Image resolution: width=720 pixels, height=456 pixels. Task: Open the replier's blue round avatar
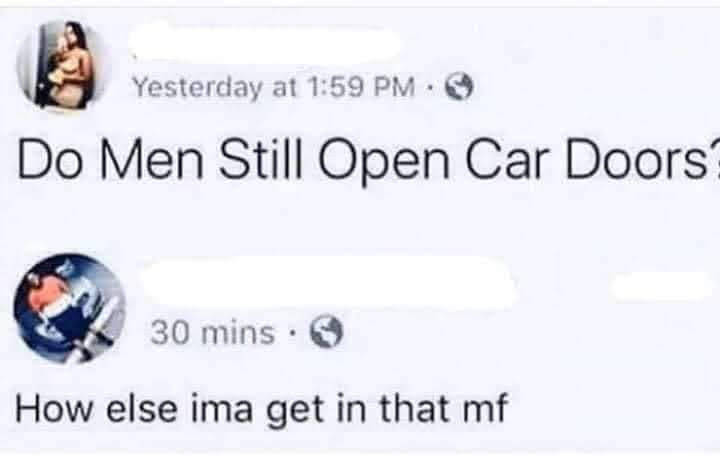70,308
